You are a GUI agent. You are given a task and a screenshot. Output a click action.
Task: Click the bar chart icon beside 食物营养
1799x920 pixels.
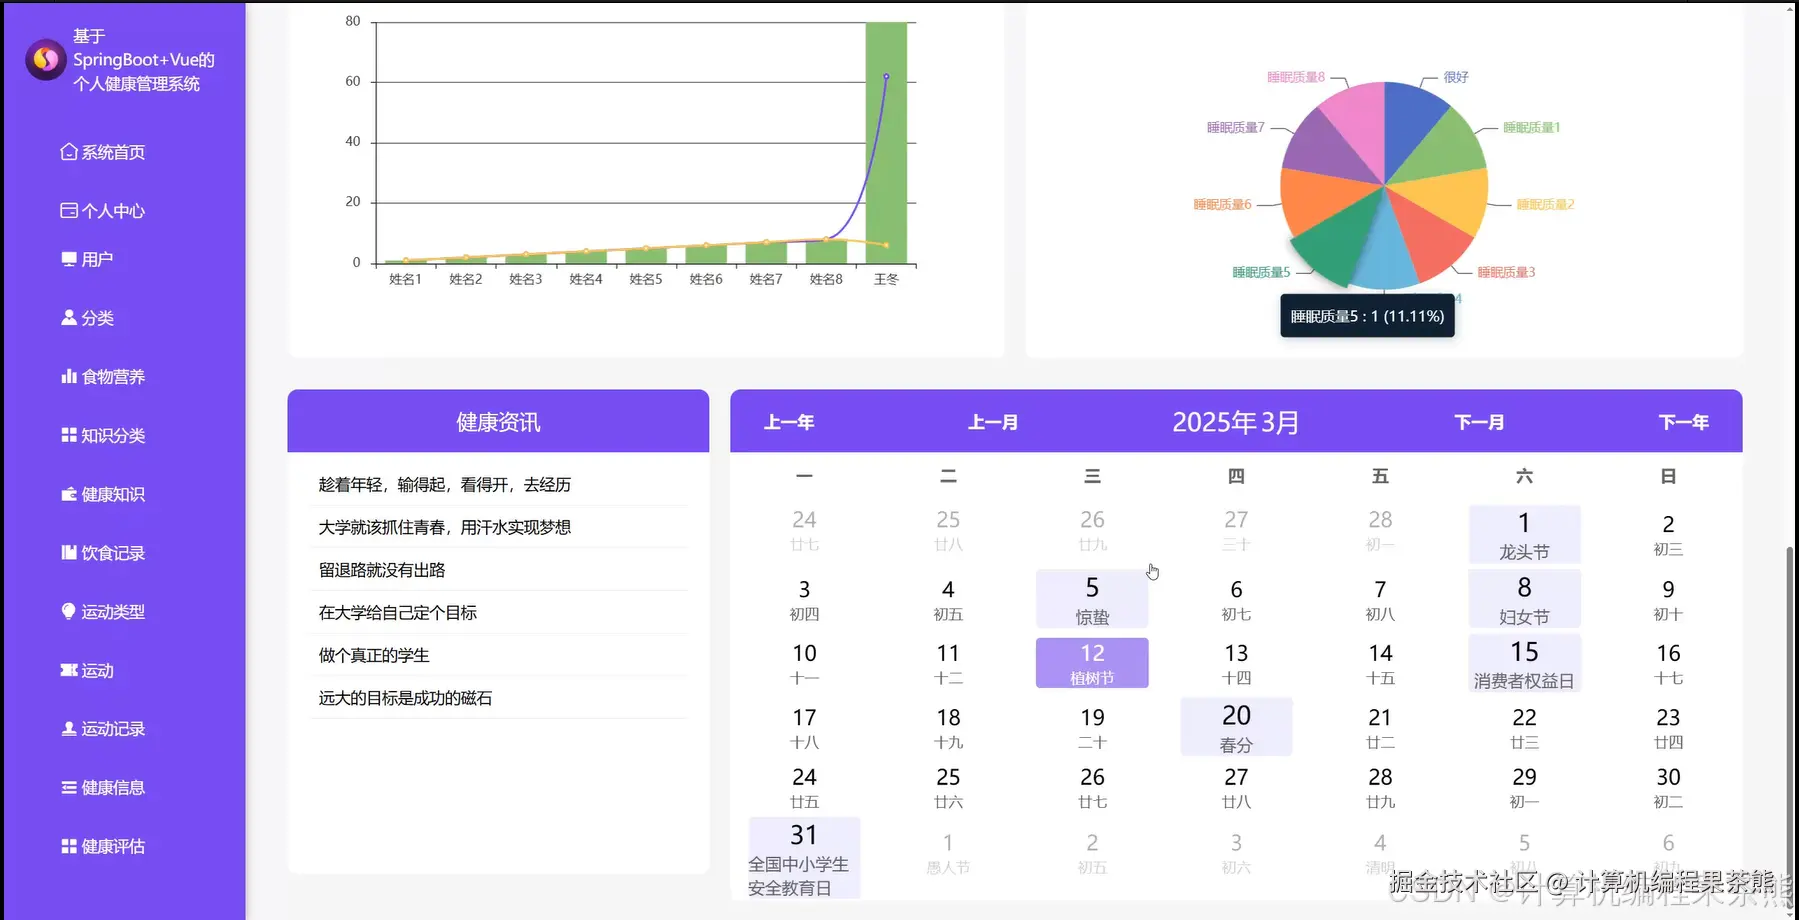pos(69,377)
